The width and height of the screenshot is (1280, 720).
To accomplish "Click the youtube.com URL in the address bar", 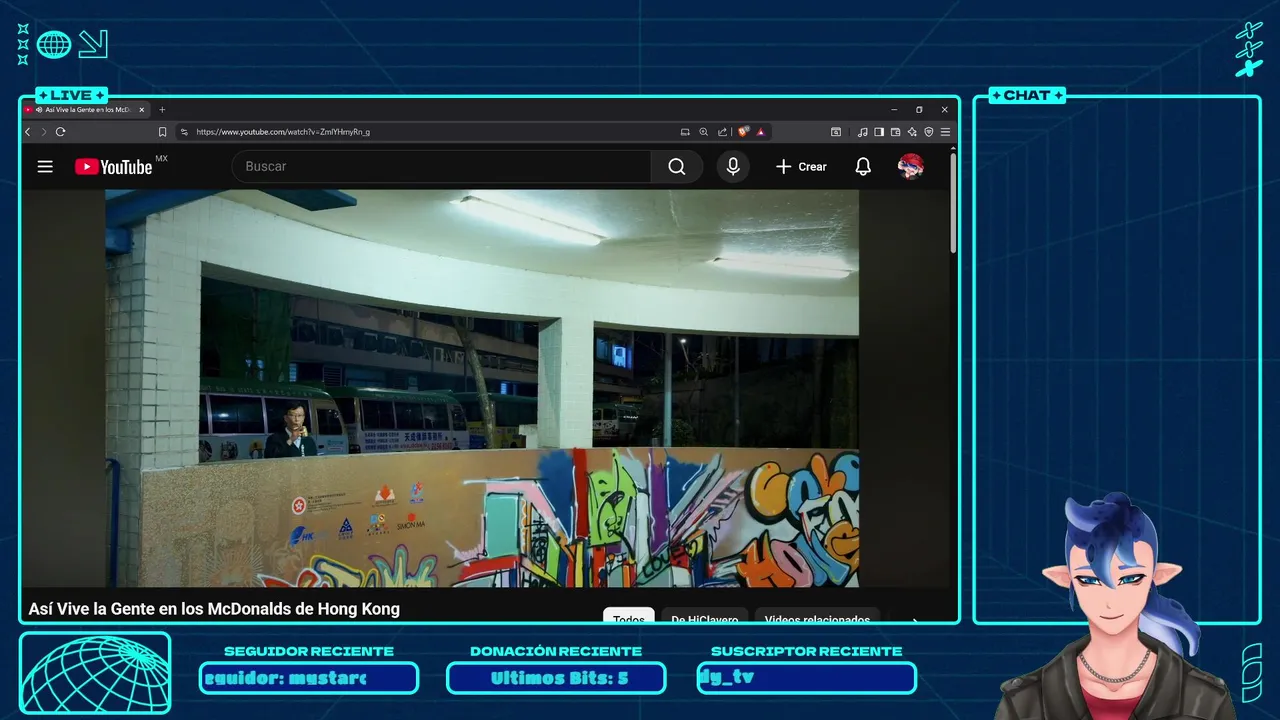I will (x=283, y=132).
